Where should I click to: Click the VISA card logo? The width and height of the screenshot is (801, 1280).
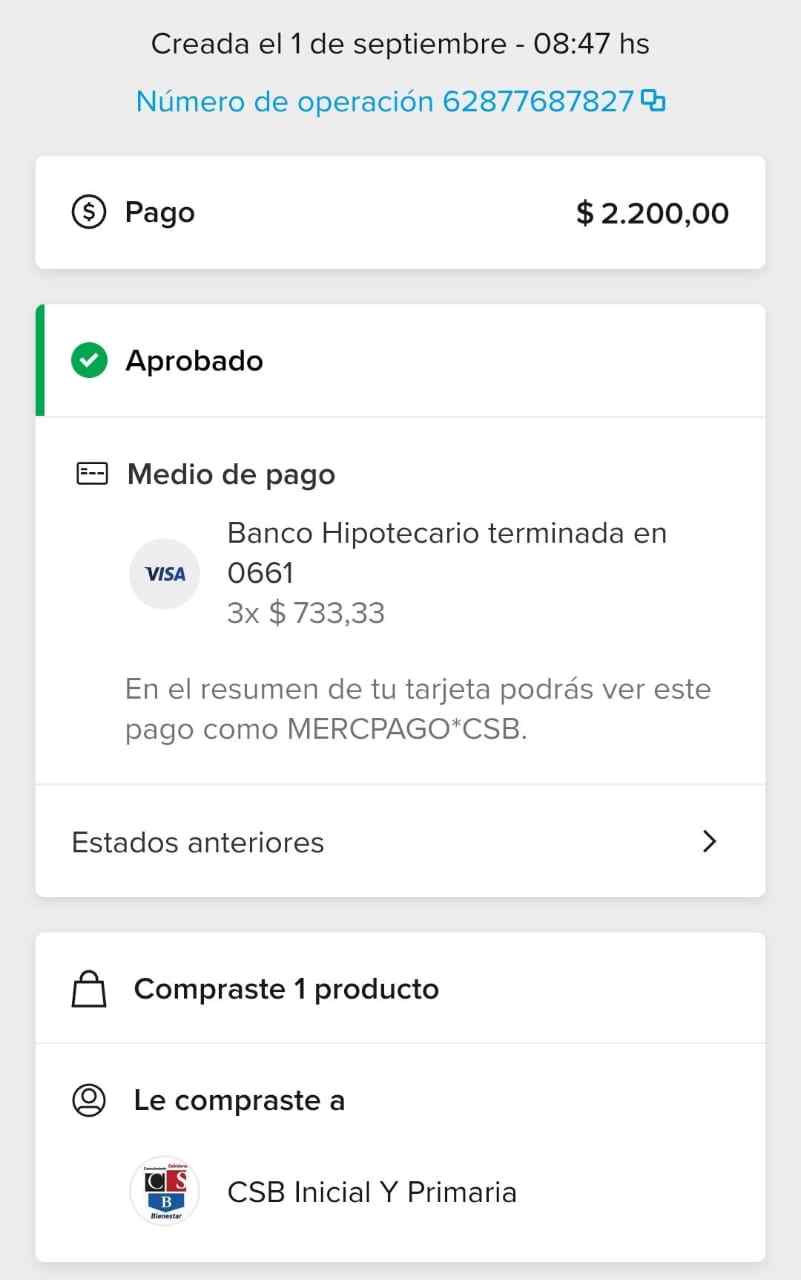click(165, 574)
